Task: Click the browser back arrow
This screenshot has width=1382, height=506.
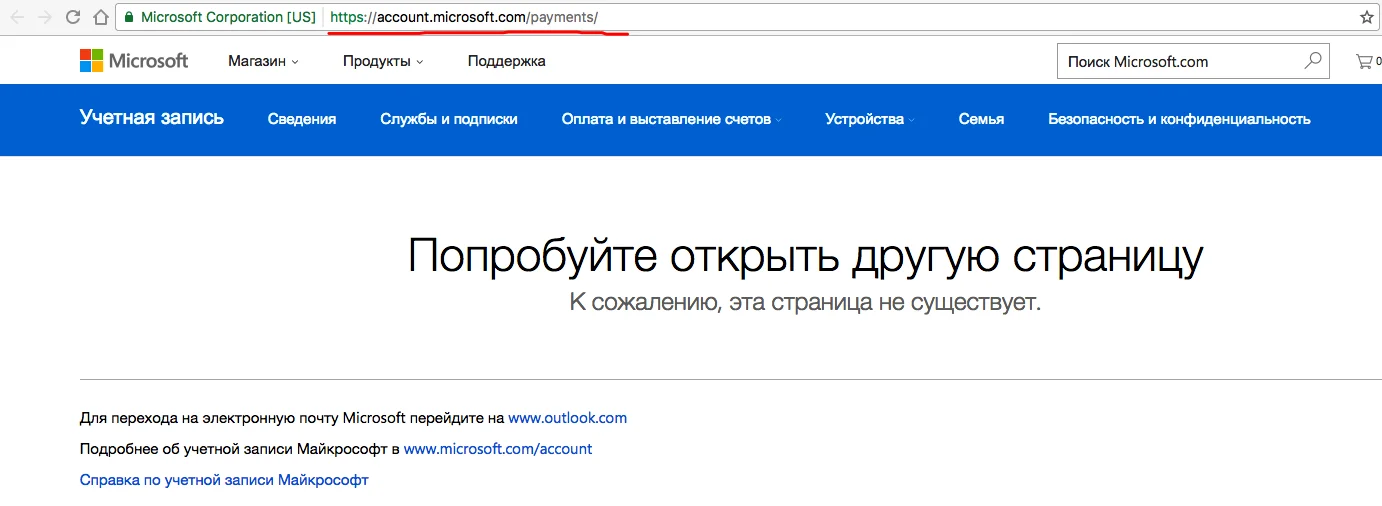Action: tap(17, 17)
